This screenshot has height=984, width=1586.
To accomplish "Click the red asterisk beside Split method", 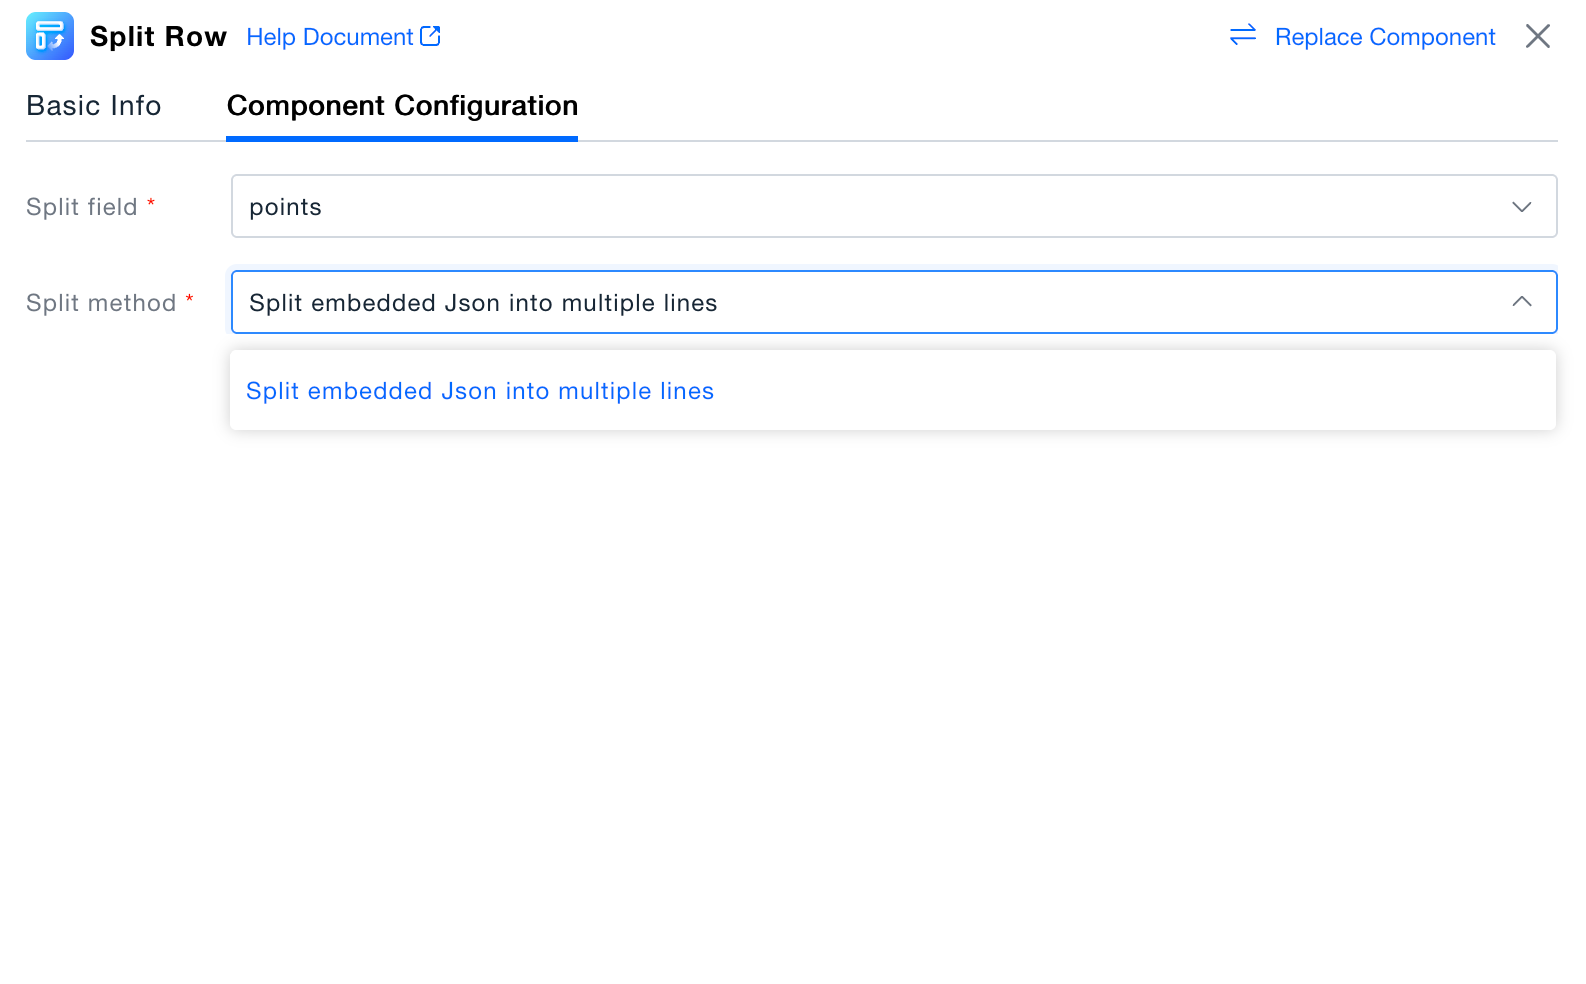I will coord(189,299).
